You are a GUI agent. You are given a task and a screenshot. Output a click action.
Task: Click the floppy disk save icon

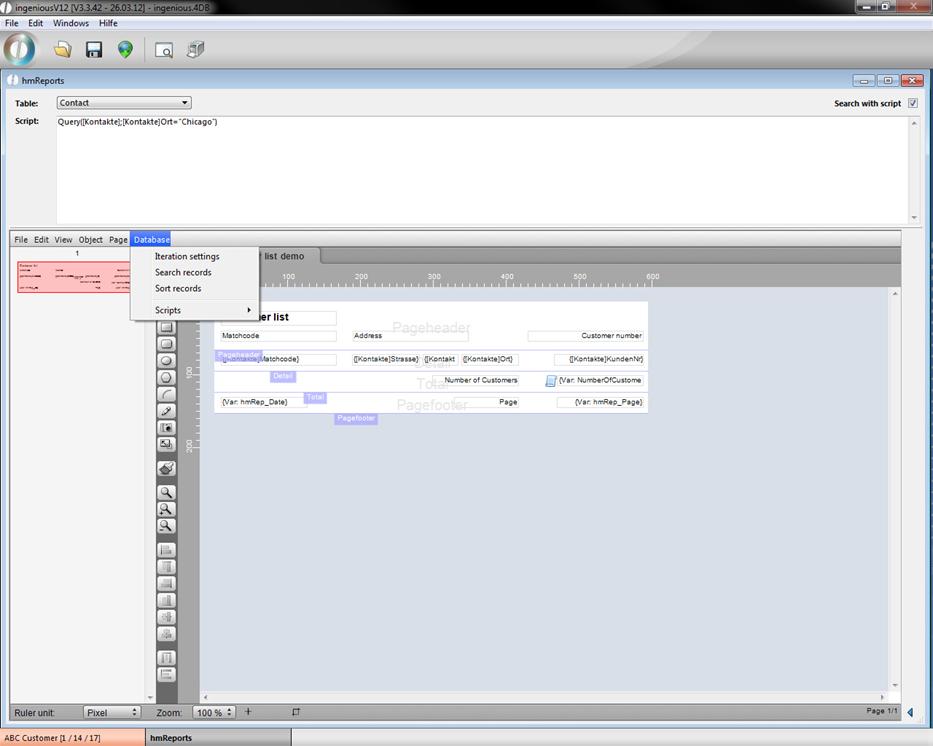(x=94, y=49)
